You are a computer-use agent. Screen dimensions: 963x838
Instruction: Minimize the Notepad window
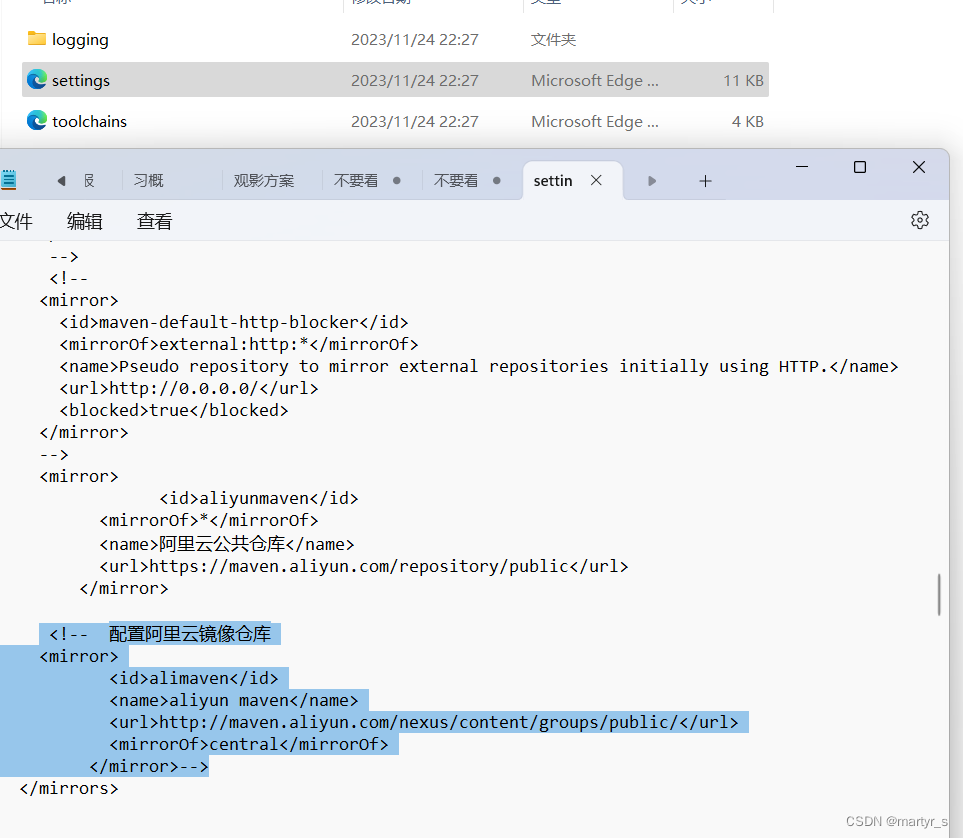[801, 167]
